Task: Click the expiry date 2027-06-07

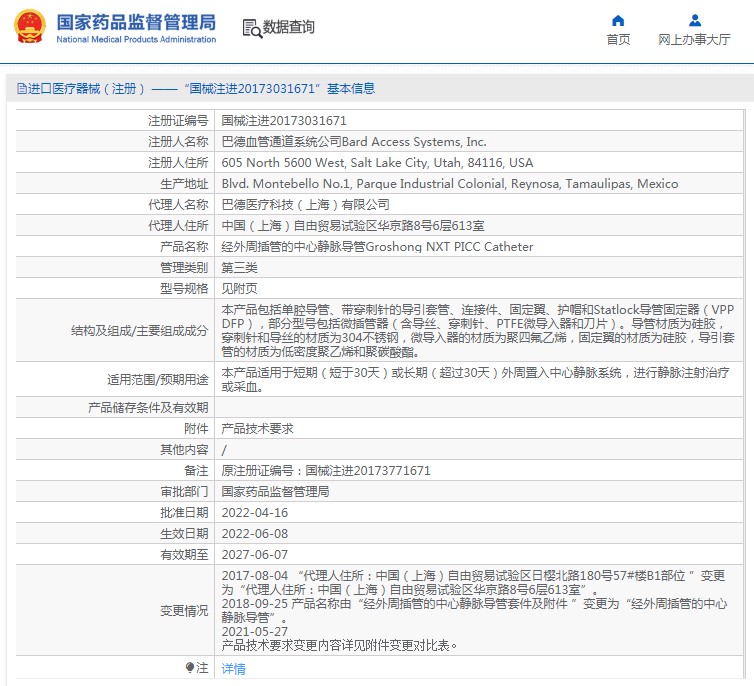Action: click(x=254, y=555)
